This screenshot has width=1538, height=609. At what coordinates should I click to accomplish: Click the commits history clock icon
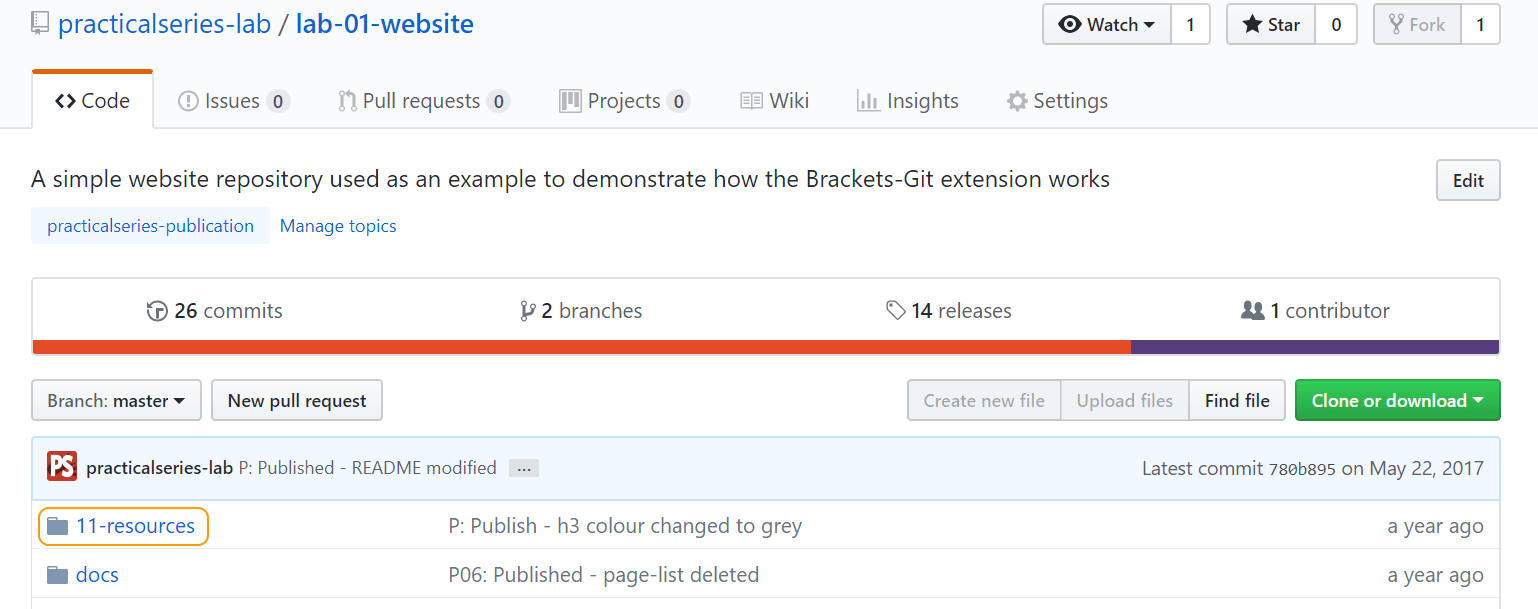157,311
